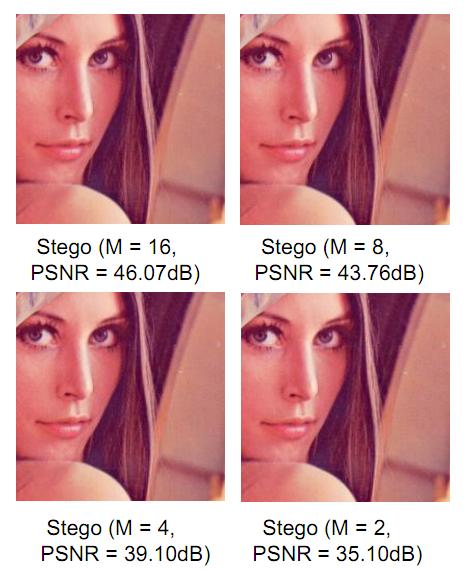Click the 'Stego (M = 8,' caption text

(325, 247)
